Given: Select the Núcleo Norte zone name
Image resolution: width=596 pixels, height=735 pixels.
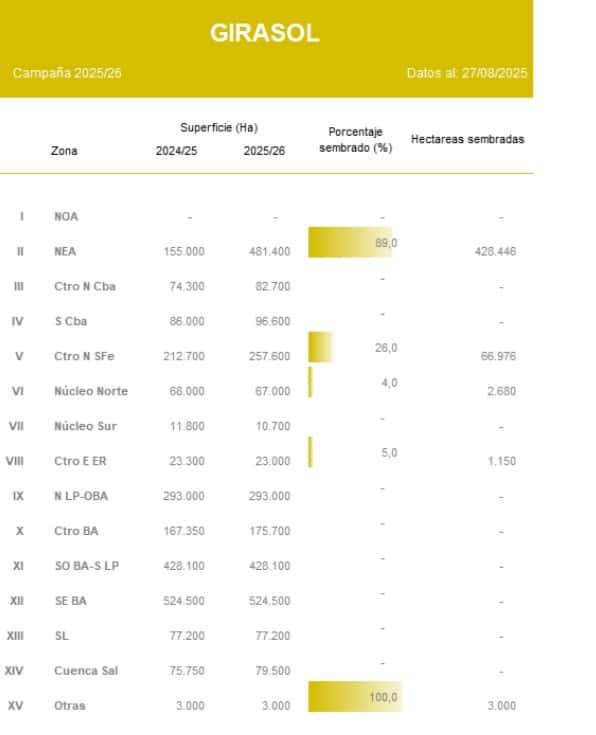Looking at the screenshot, I should click(x=91, y=391).
